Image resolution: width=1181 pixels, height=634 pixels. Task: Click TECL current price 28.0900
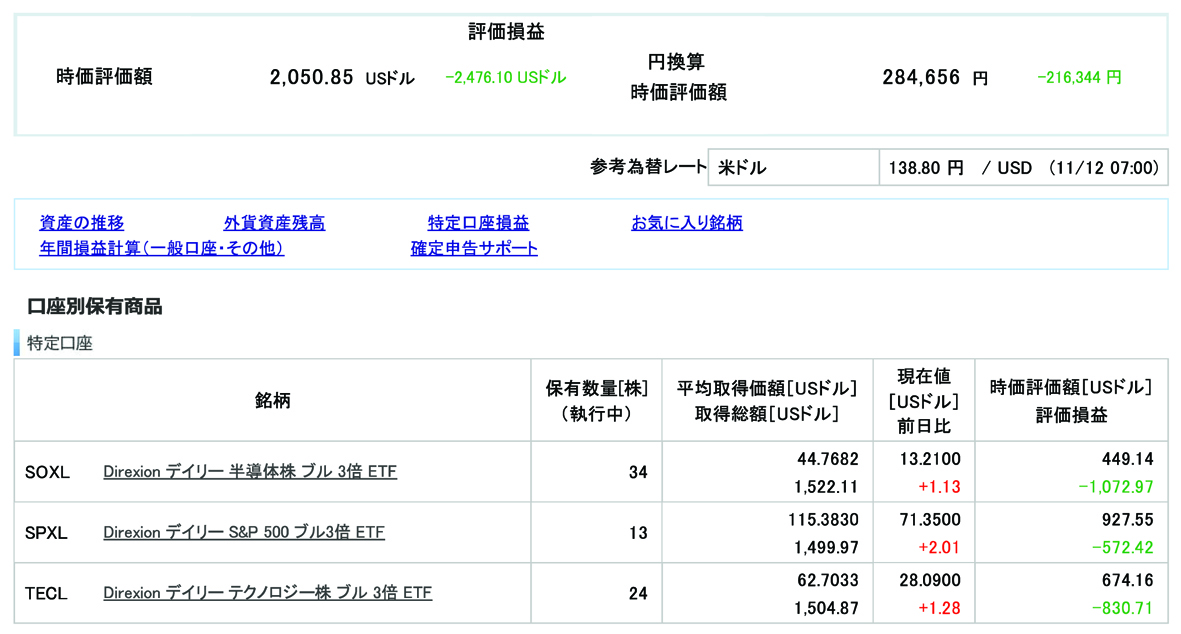(930, 580)
